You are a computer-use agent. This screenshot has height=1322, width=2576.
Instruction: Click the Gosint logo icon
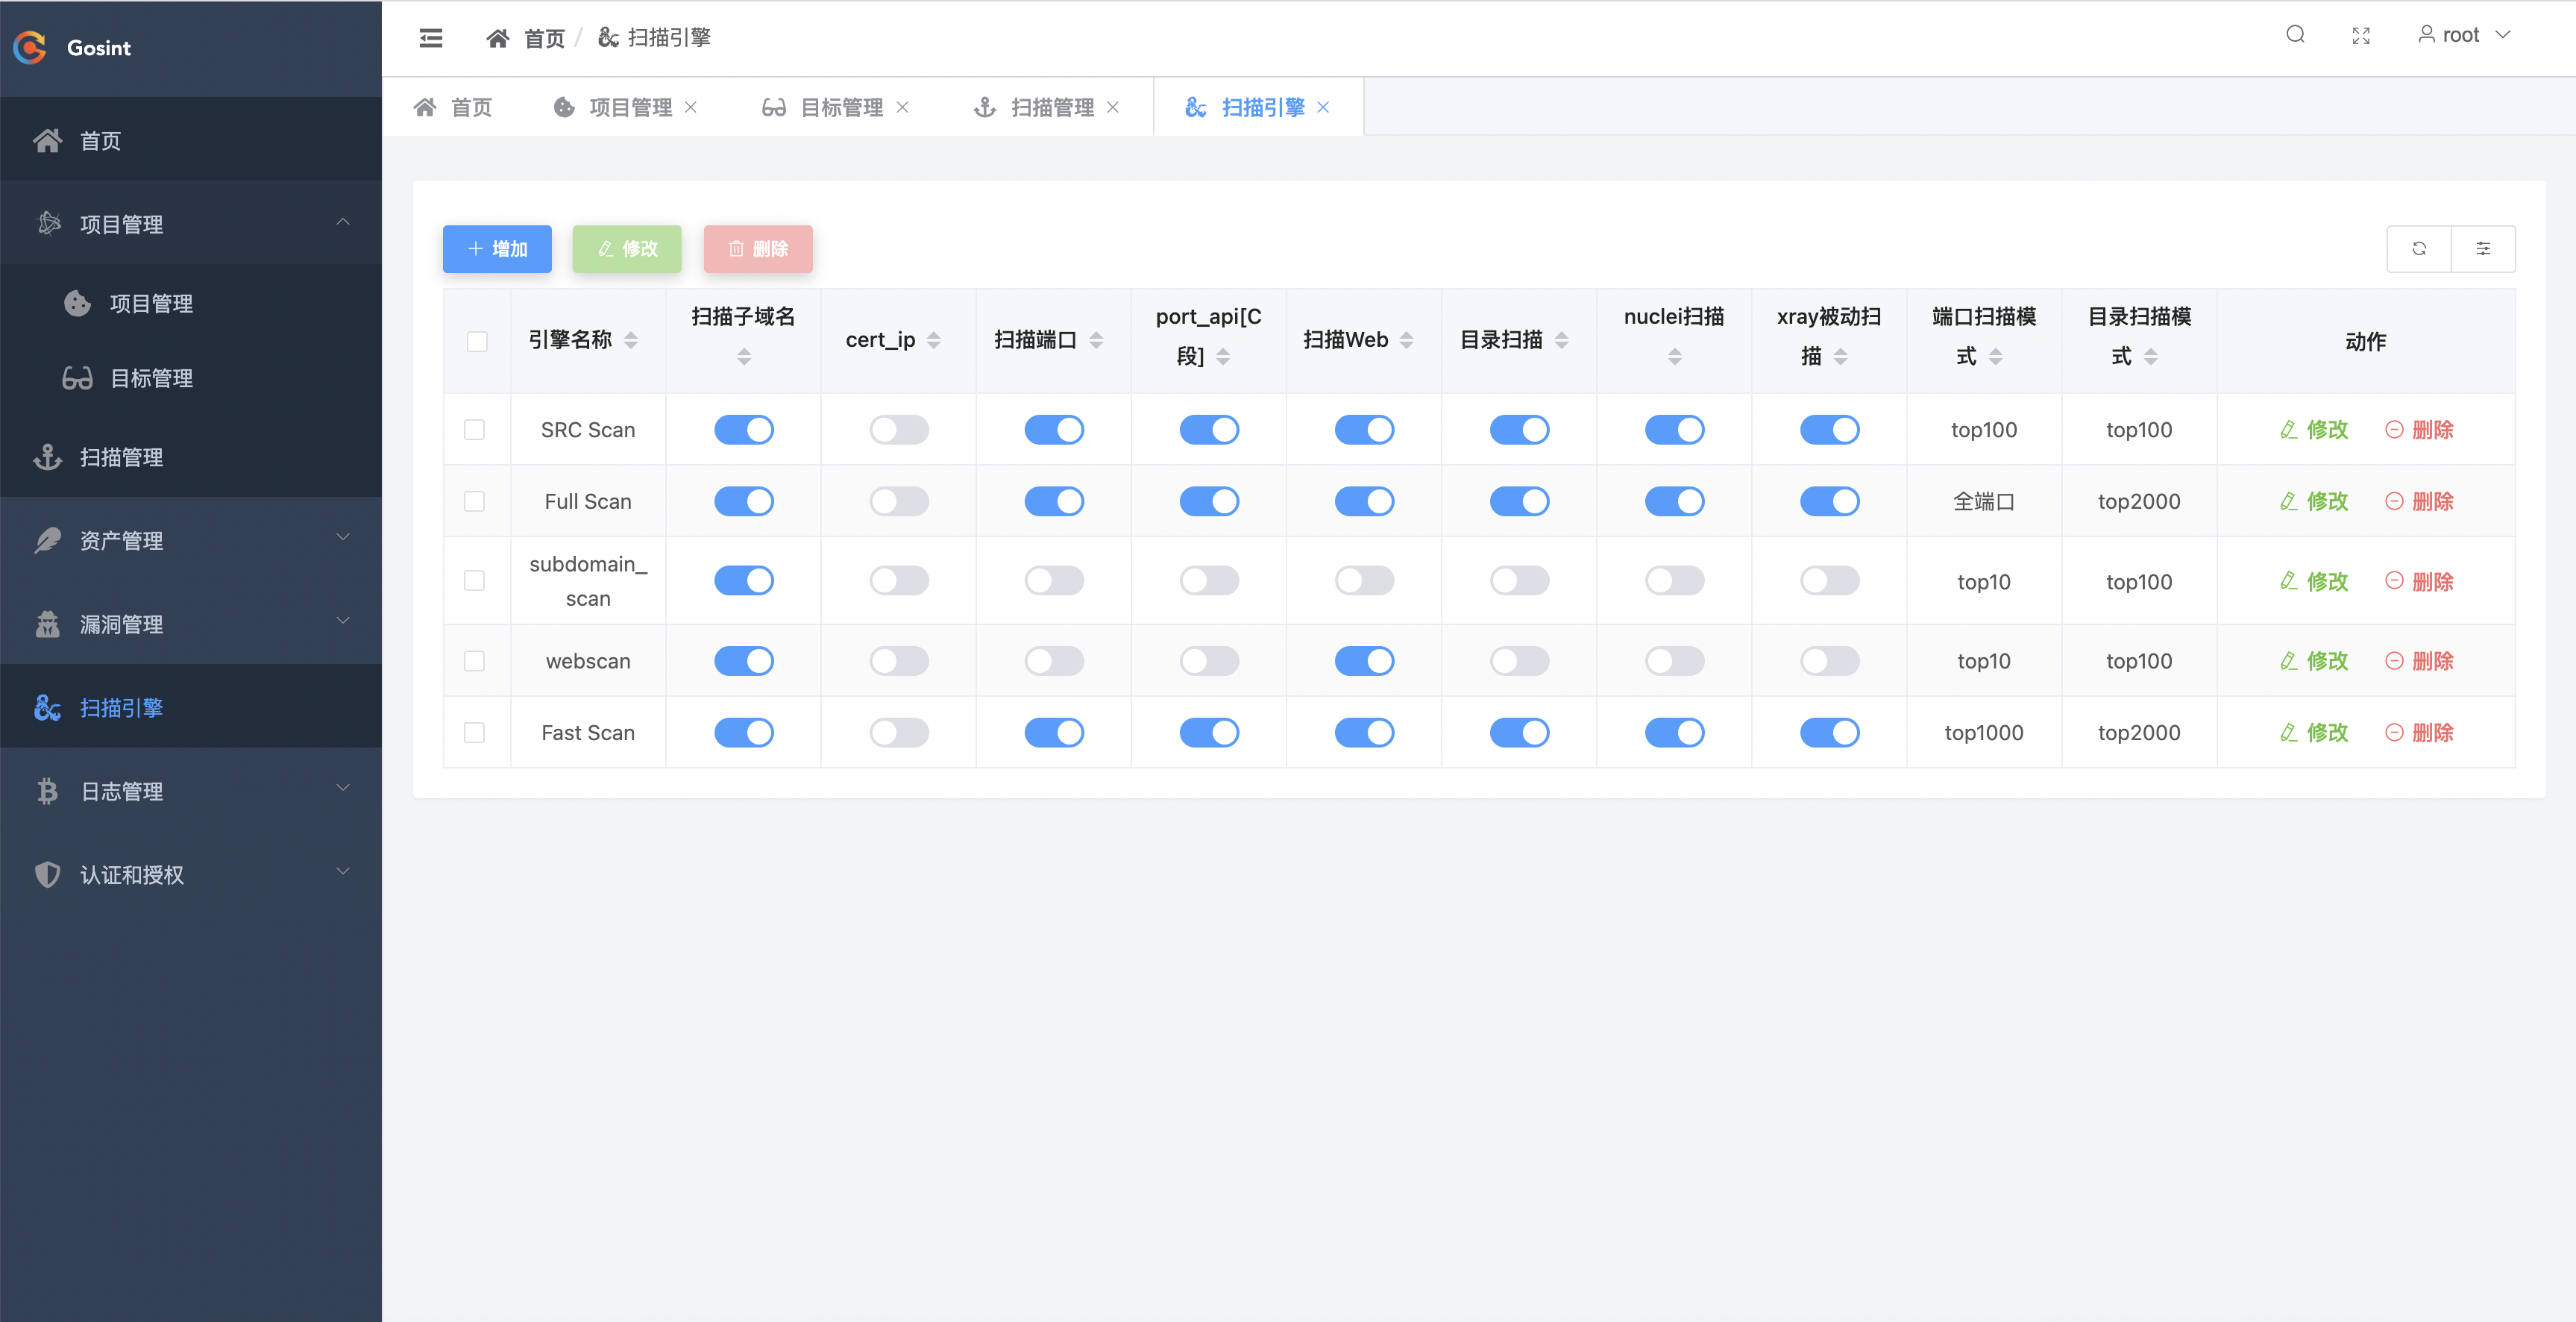click(30, 47)
